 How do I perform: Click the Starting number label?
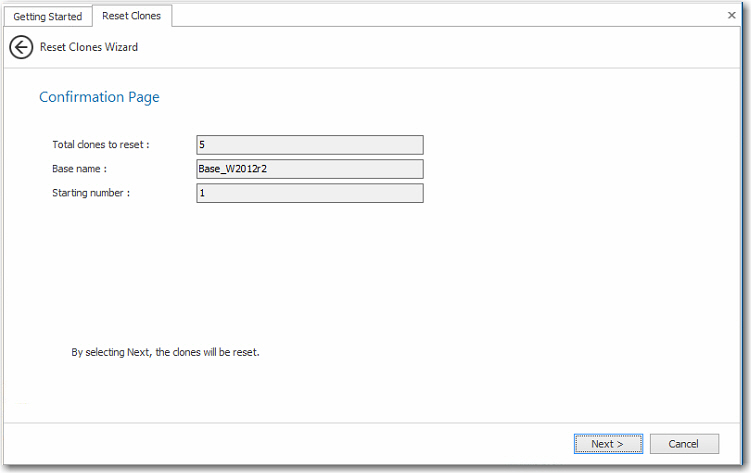[x=91, y=193]
